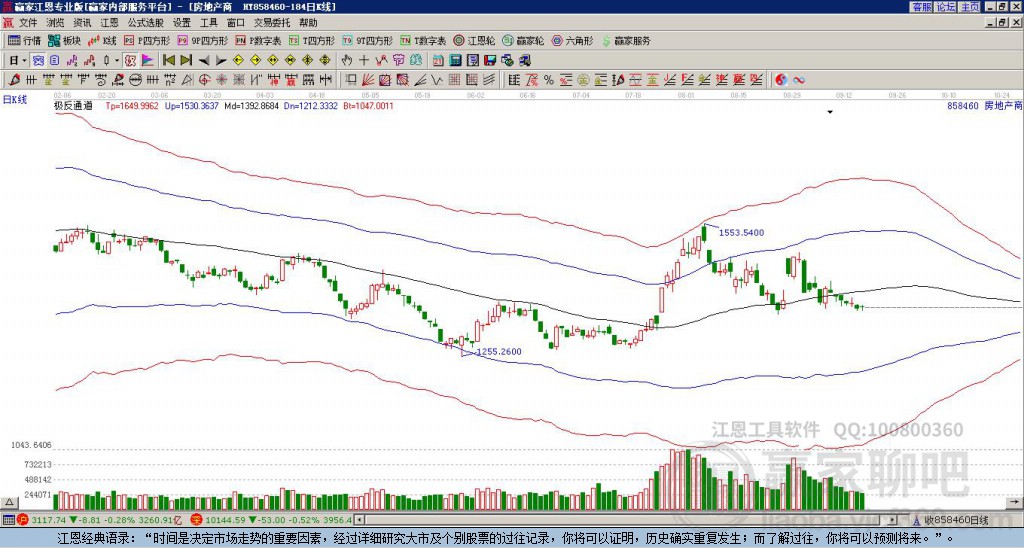Screen dimensions: 1024x548
Task: Click the 客服 link in title bar
Action: coord(922,7)
